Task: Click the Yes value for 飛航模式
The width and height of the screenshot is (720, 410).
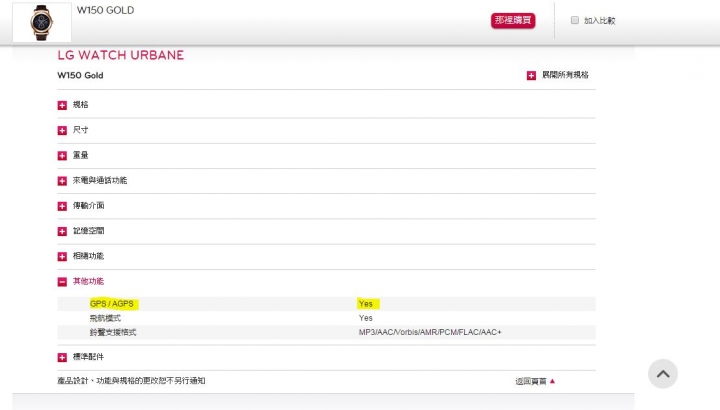Action: click(x=366, y=318)
